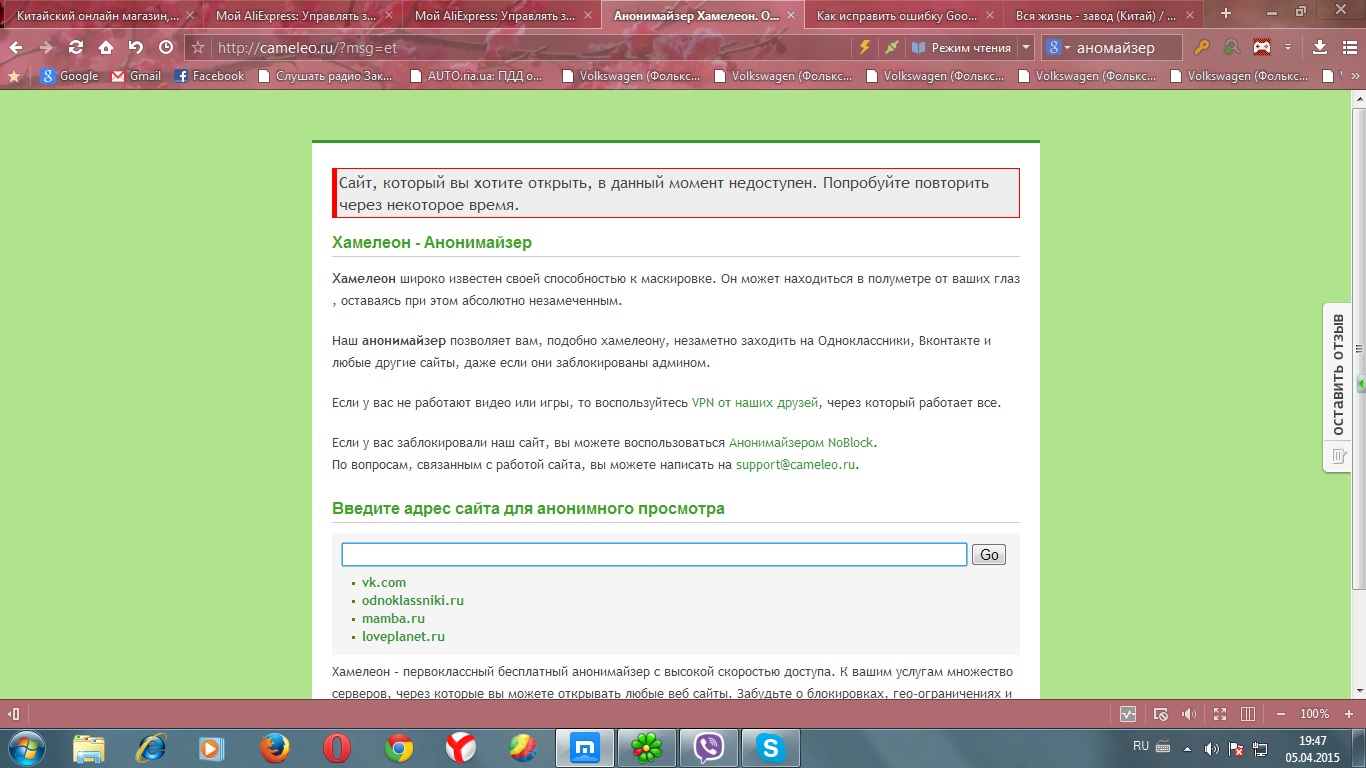Expand the Режим чтения dropdown arrow
Viewport: 1366px width, 768px height.
[x=1026, y=47]
